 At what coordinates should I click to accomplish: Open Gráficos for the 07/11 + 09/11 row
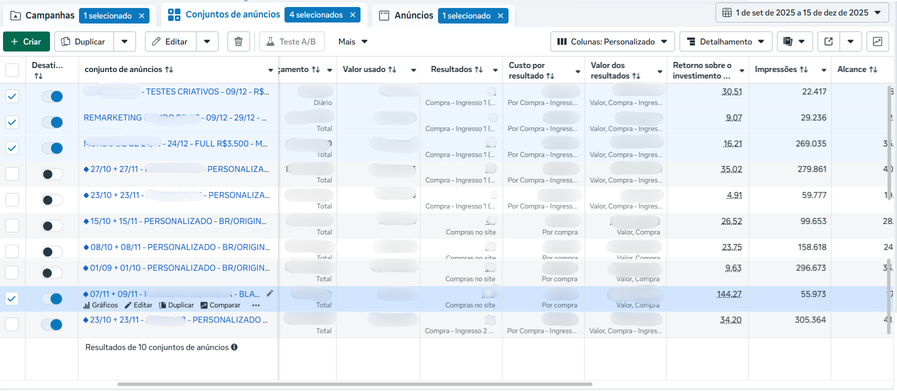tap(101, 305)
